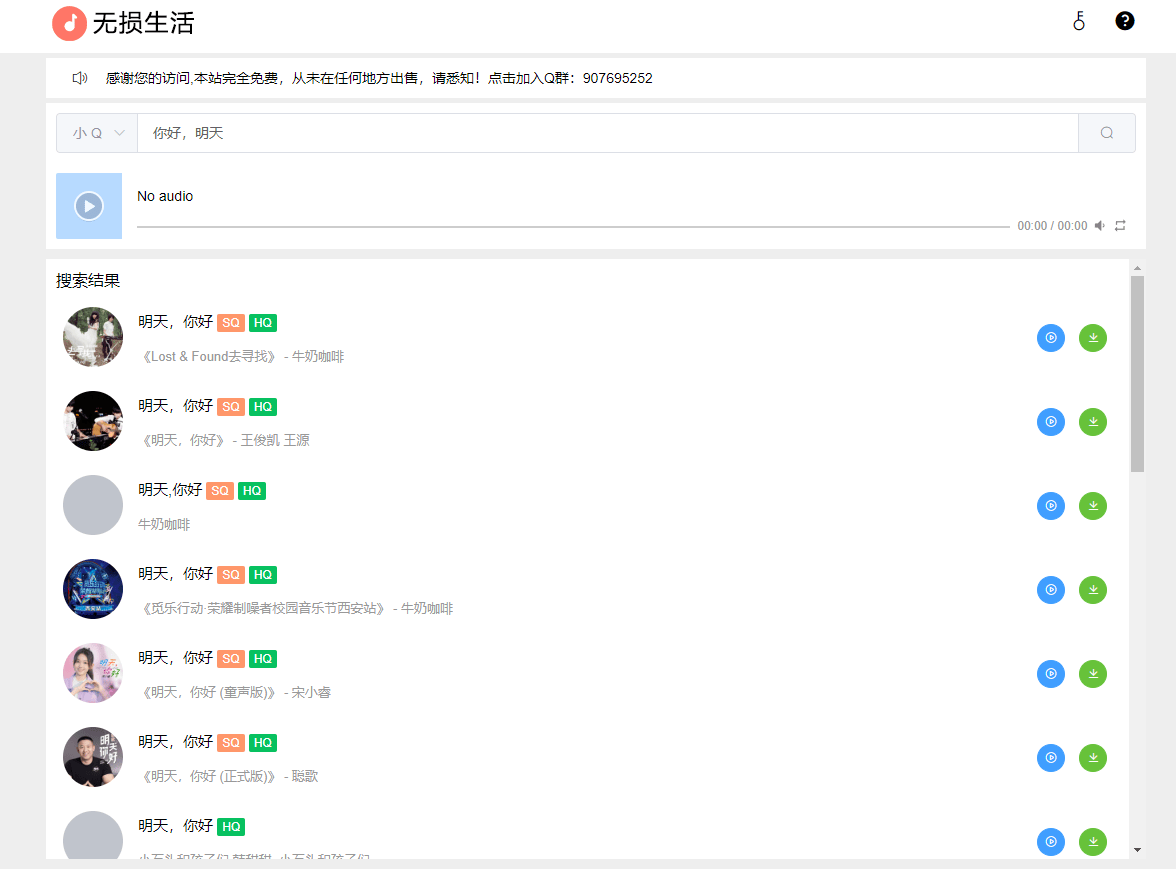Open the black question mark help icon

pos(1124,20)
